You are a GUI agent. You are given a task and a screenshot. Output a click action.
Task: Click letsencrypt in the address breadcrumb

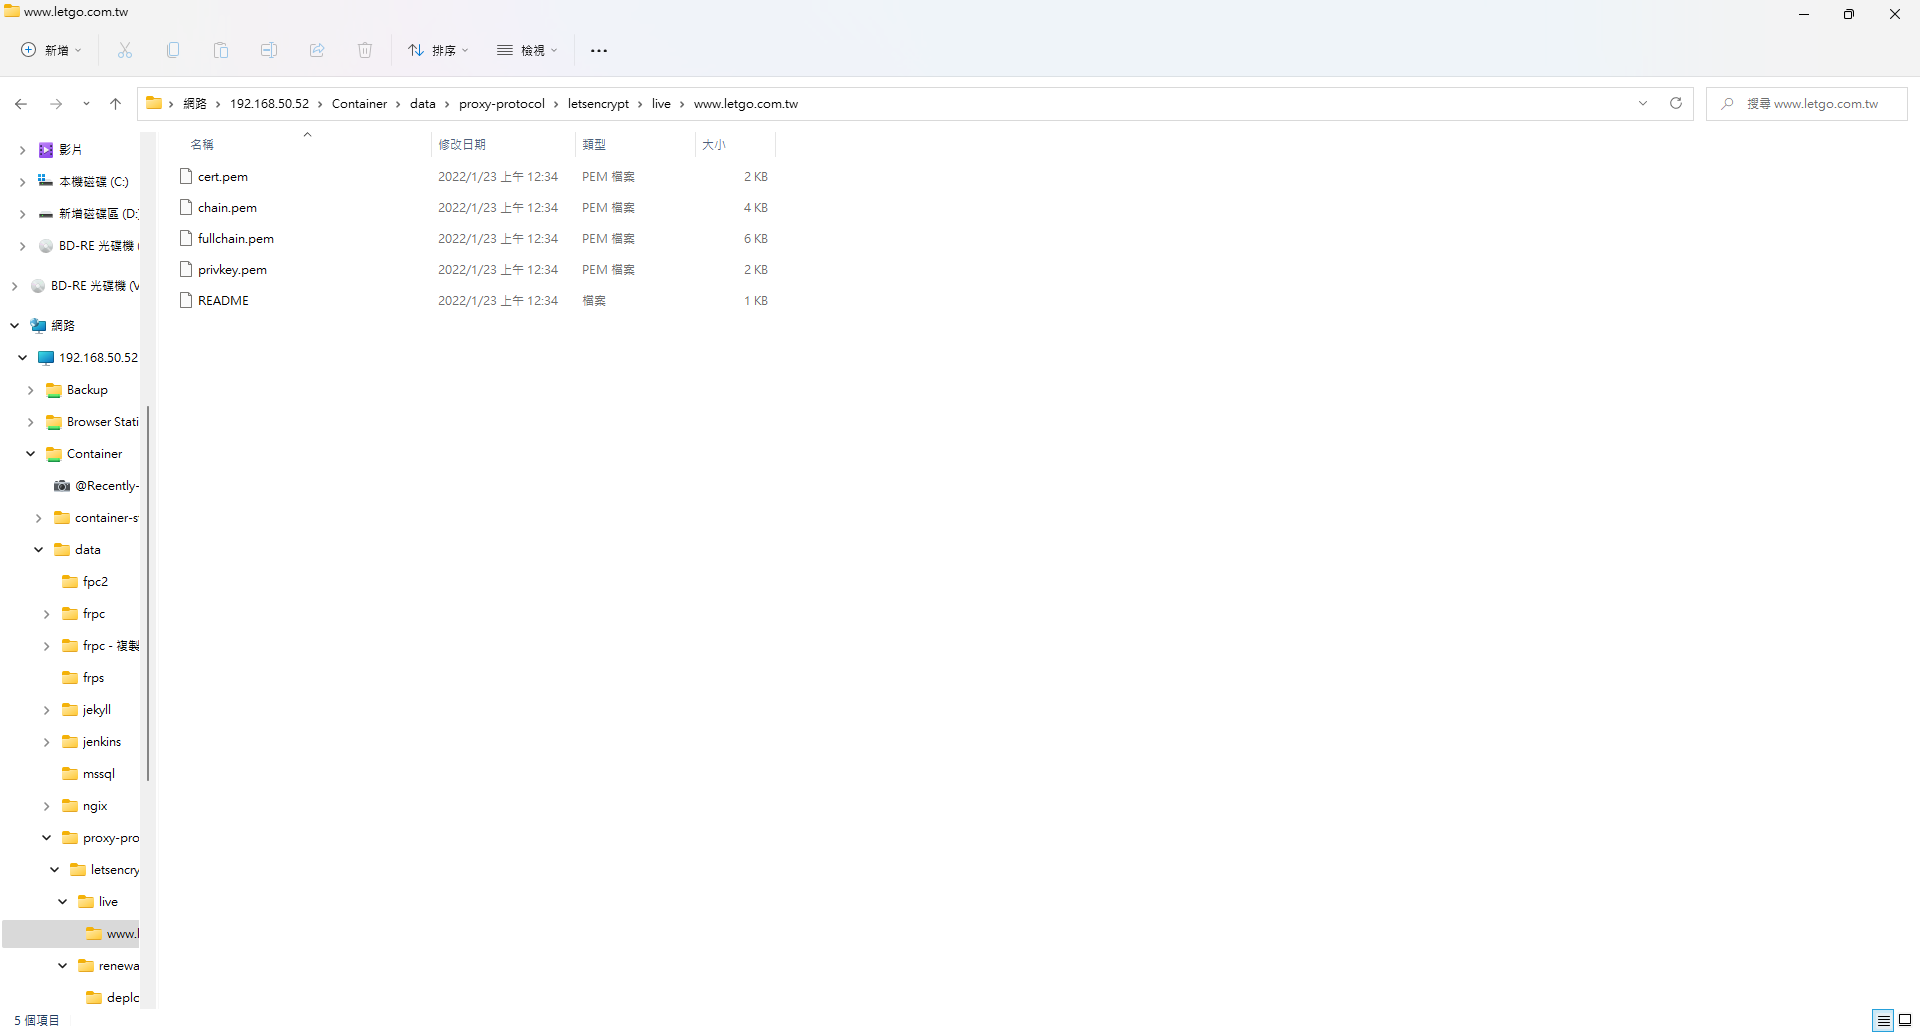tap(598, 104)
